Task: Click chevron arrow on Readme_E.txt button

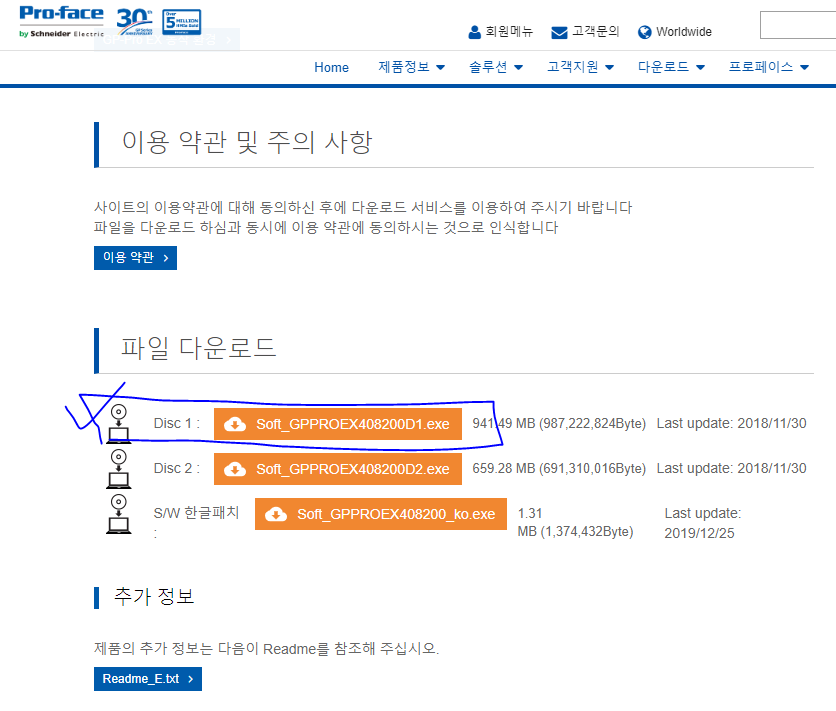Action: (x=190, y=679)
